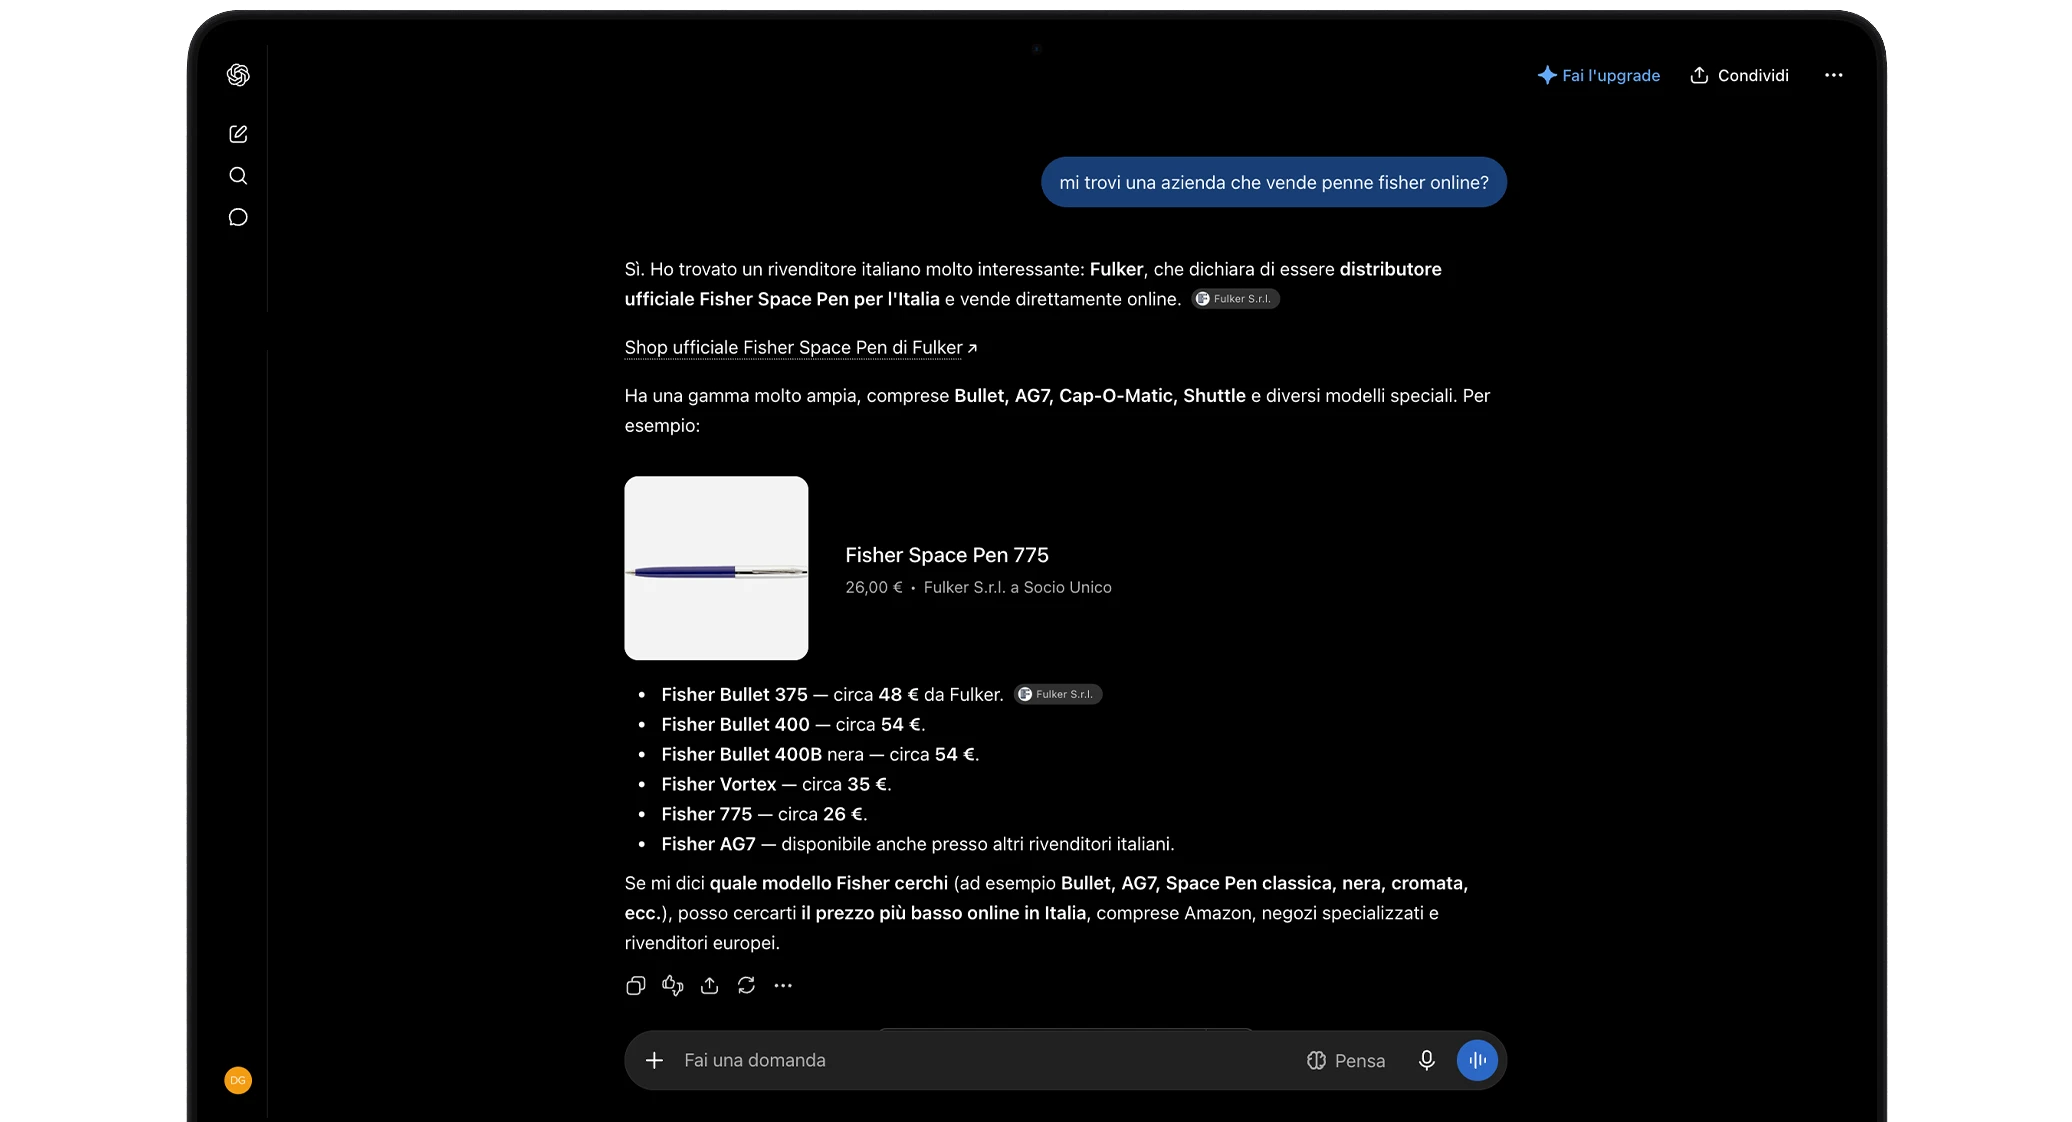
Task: Click the Fisher AG7 list item
Action: [918, 844]
